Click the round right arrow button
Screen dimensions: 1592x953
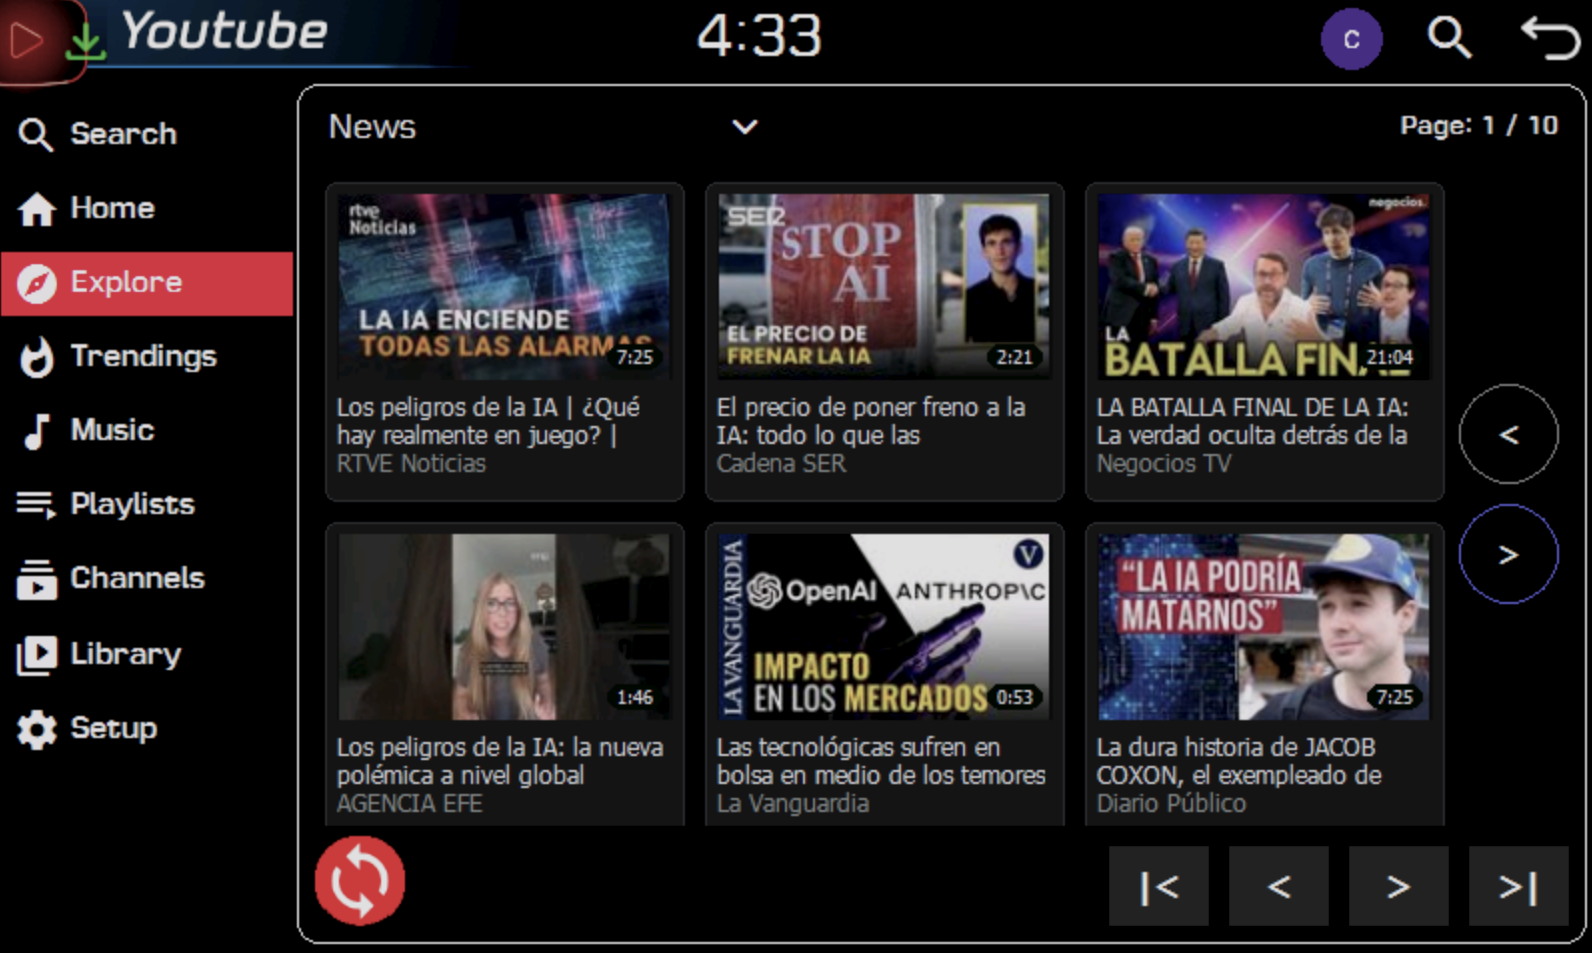[x=1508, y=554]
